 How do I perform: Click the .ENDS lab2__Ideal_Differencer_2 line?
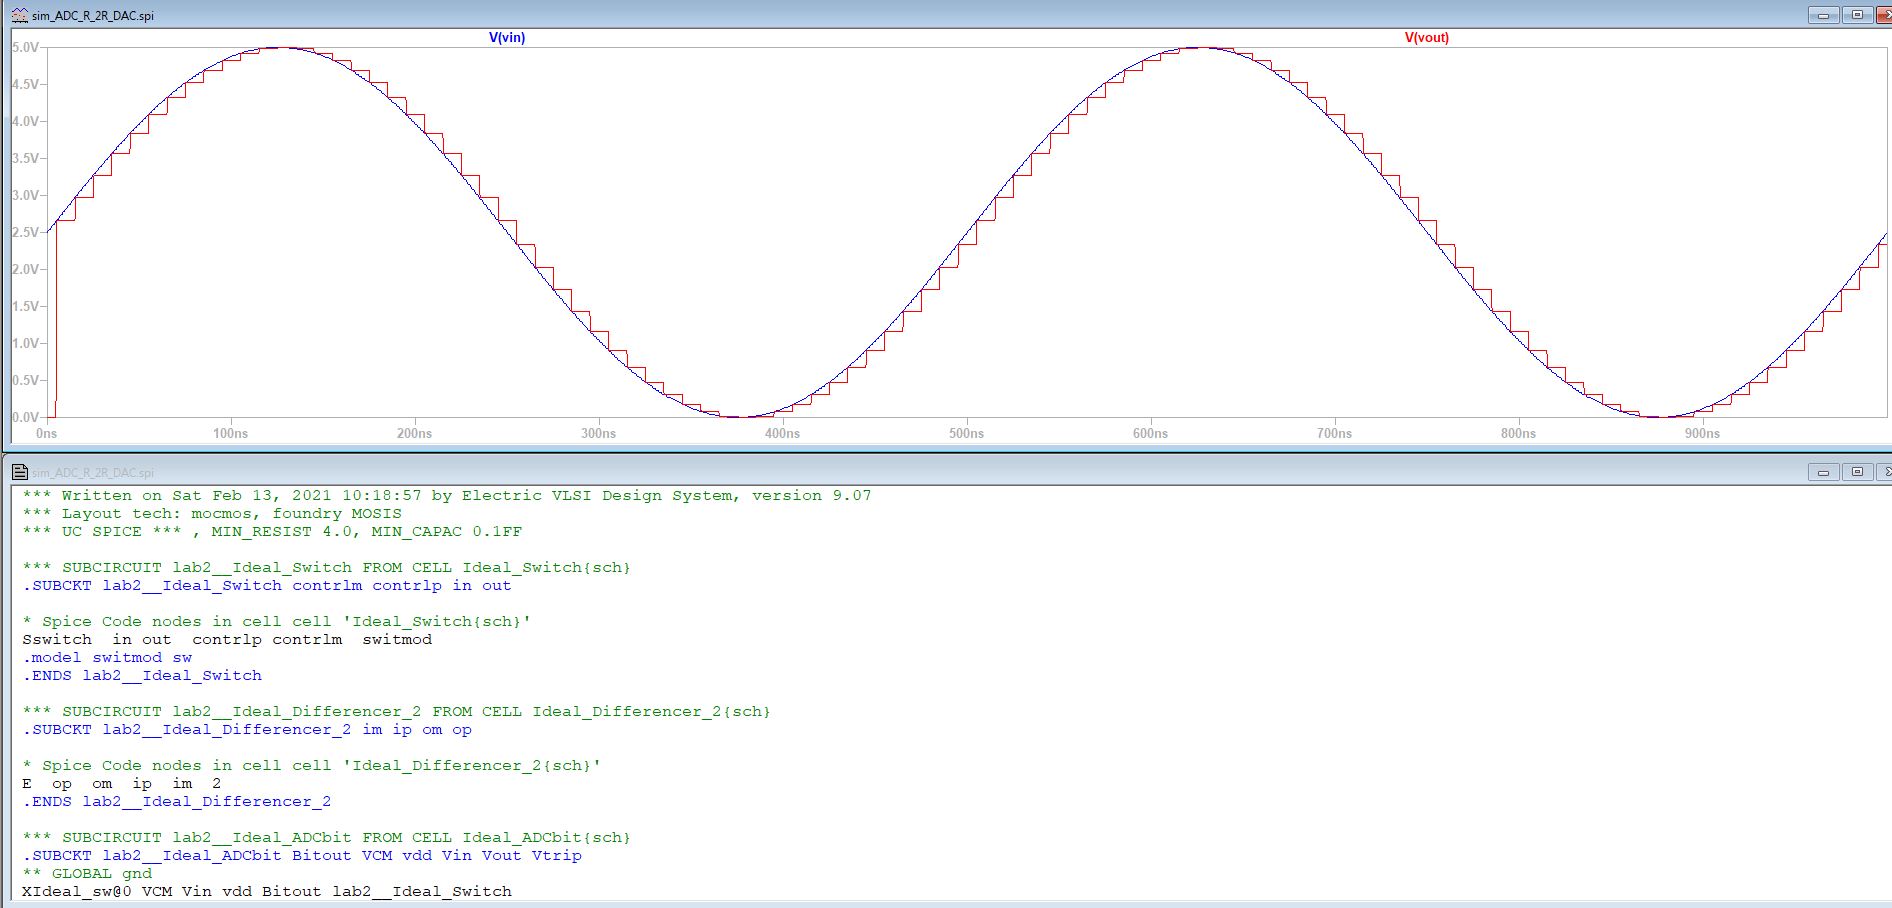(176, 802)
